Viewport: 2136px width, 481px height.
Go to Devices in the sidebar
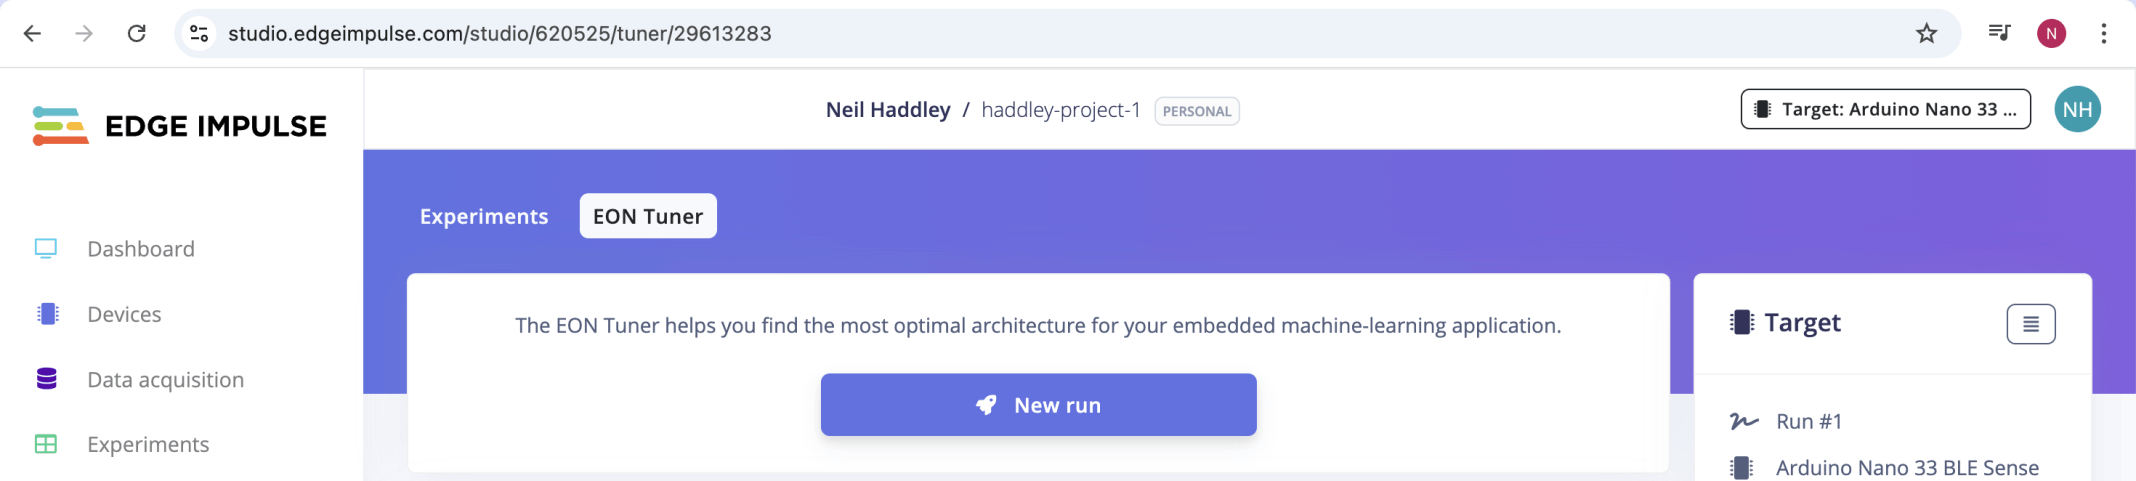point(124,315)
